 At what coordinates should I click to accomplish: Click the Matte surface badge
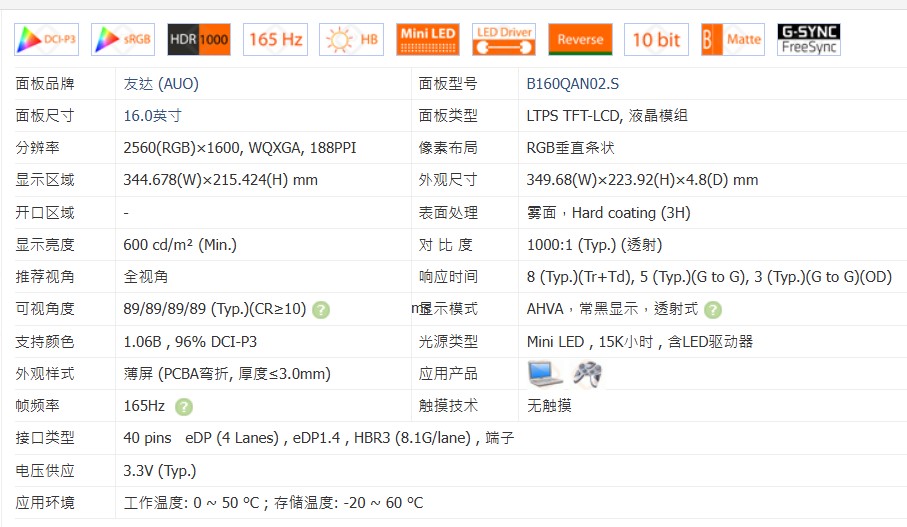[x=732, y=40]
